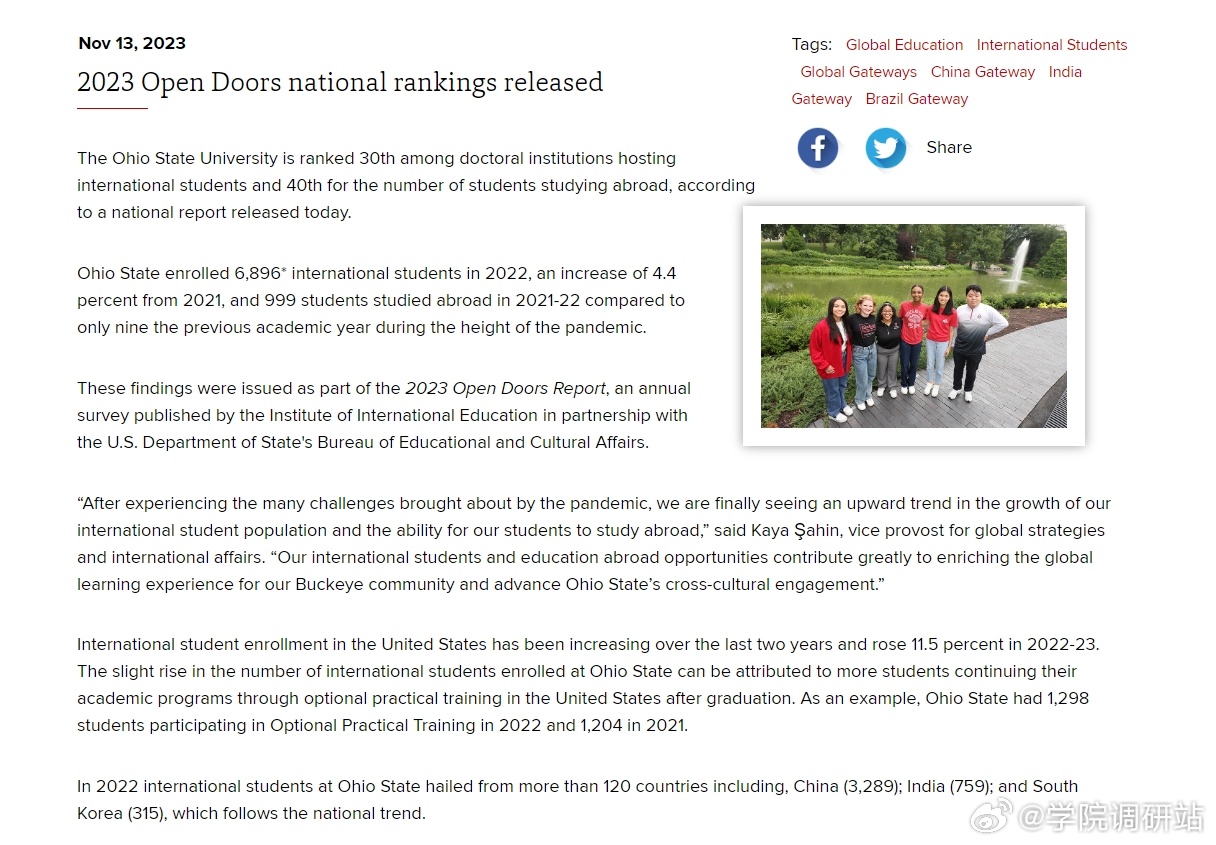
Task: Click paragraph starting 'In 2022 international students at Ohio'
Action: pyautogui.click(x=578, y=800)
